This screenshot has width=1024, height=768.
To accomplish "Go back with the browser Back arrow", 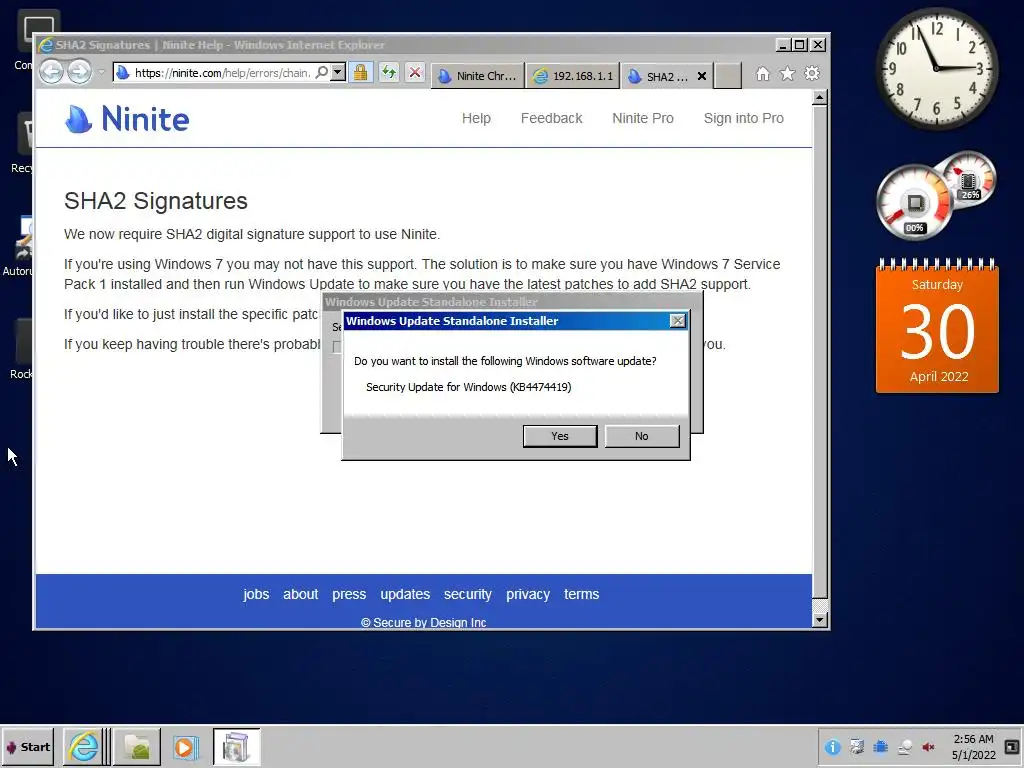I will (x=52, y=71).
